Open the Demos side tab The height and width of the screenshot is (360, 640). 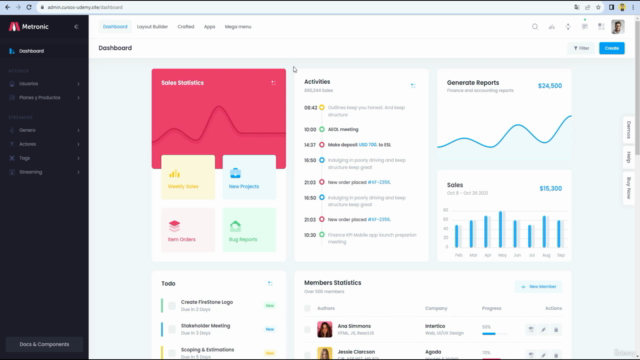coord(629,130)
